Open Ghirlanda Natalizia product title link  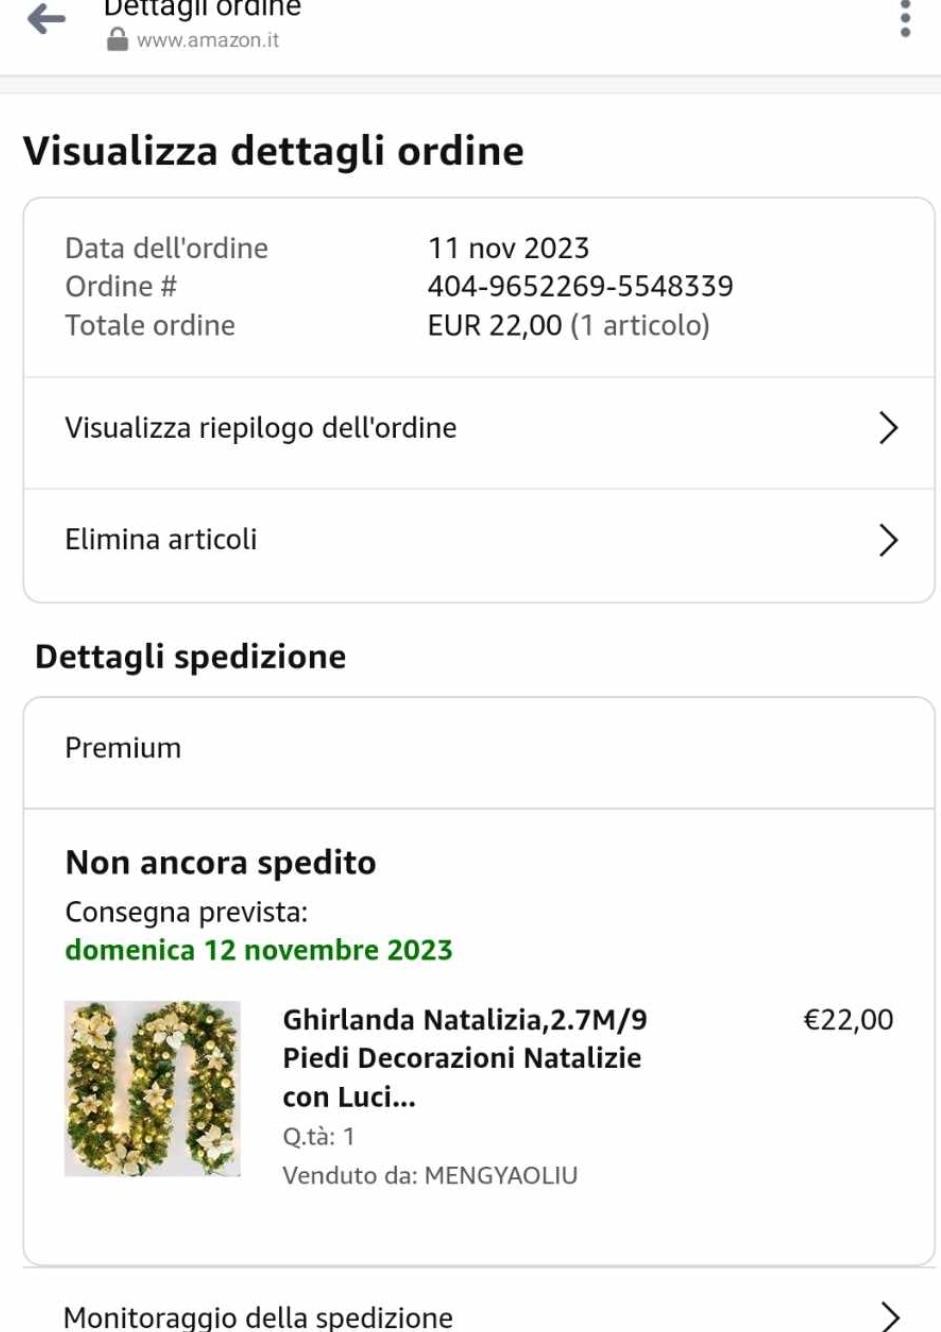coord(464,1058)
